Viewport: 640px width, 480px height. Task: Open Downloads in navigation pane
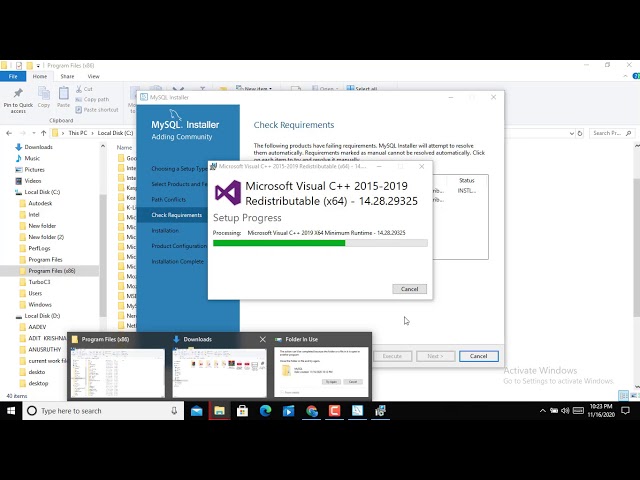point(38,147)
